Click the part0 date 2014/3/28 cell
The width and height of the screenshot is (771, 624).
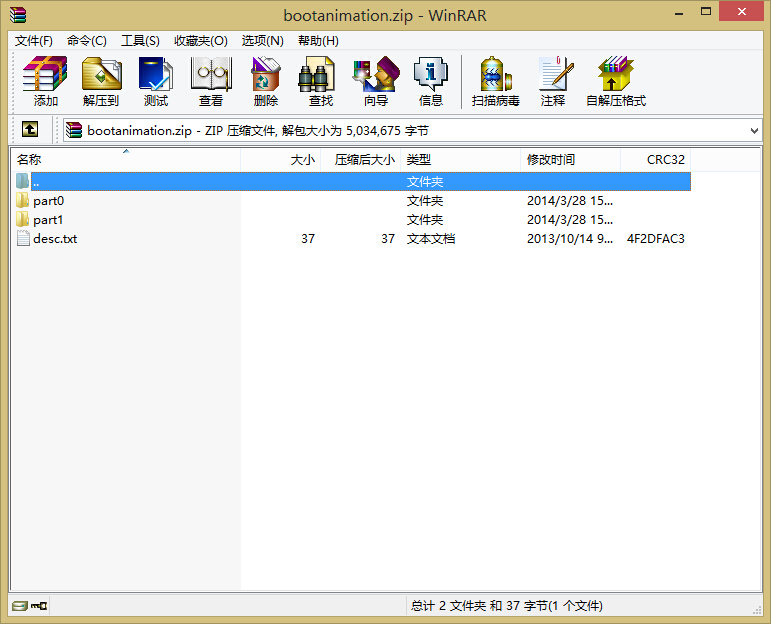[x=569, y=201]
